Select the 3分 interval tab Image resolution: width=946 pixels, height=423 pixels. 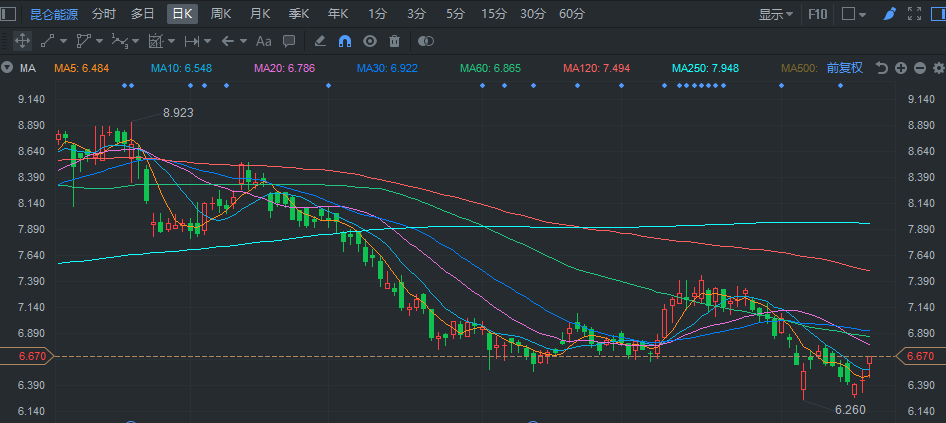coord(416,14)
